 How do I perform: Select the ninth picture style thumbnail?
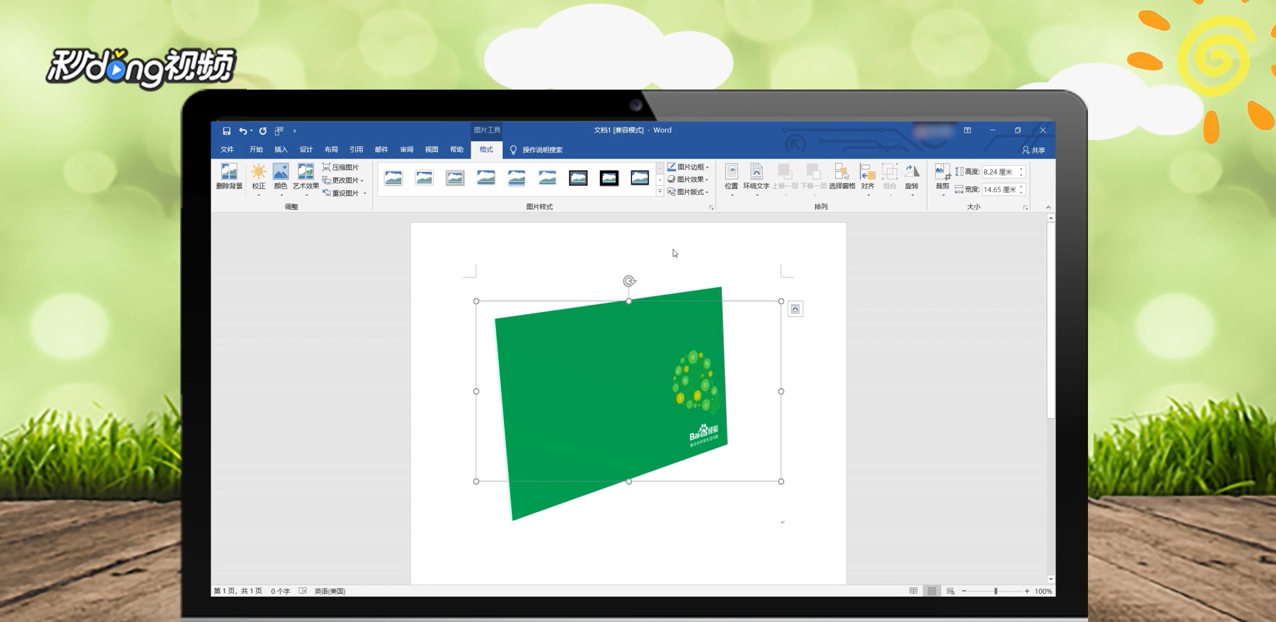[639, 178]
